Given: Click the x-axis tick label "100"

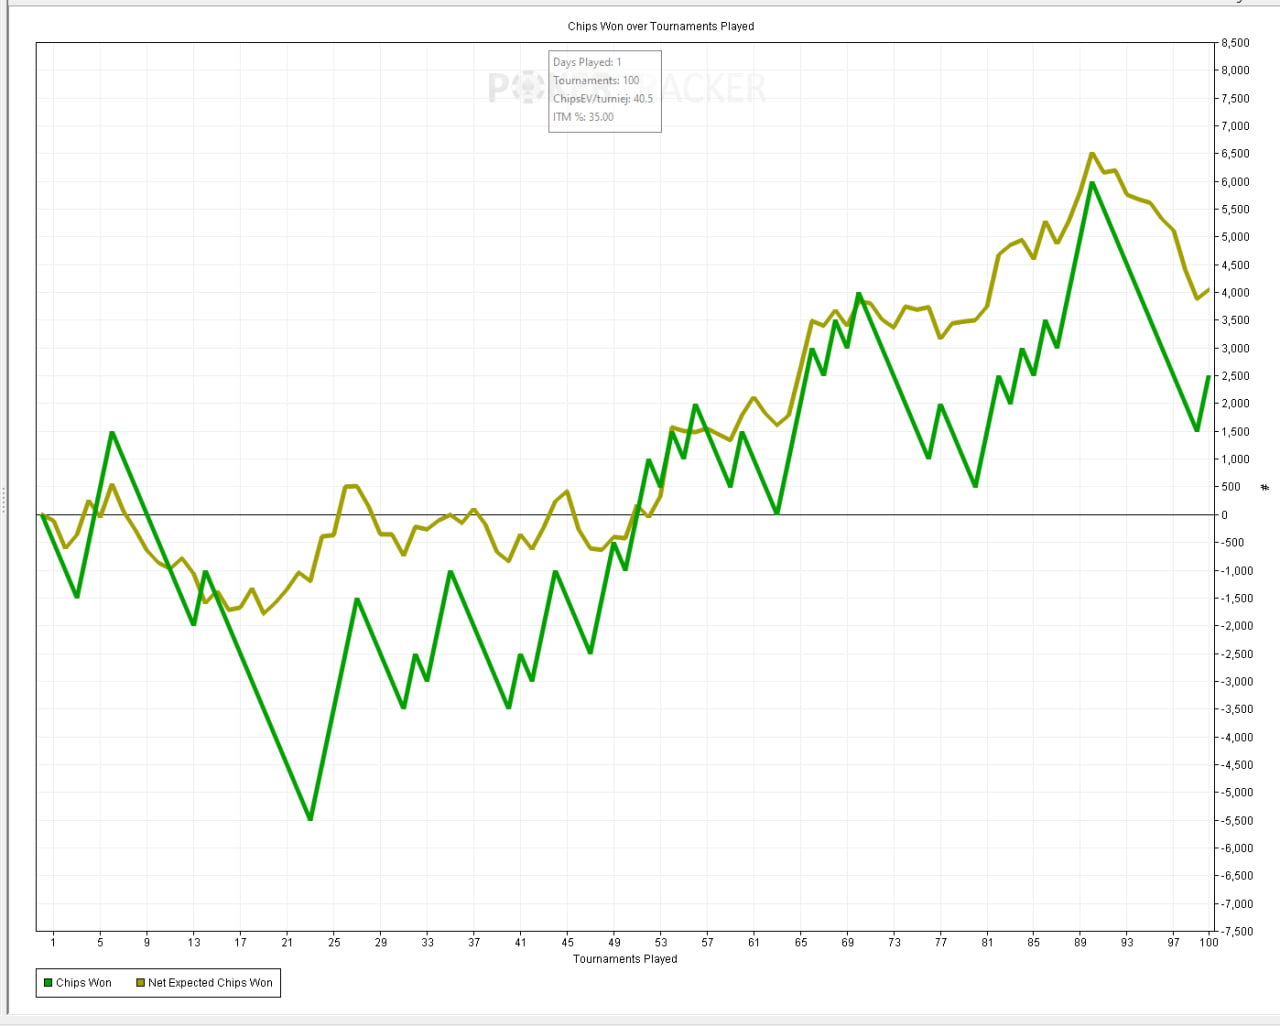Looking at the screenshot, I should click(1209, 942).
